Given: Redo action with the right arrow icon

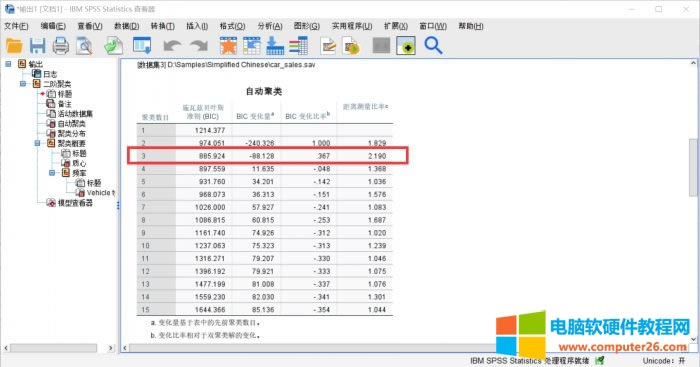Looking at the screenshot, I should click(199, 46).
